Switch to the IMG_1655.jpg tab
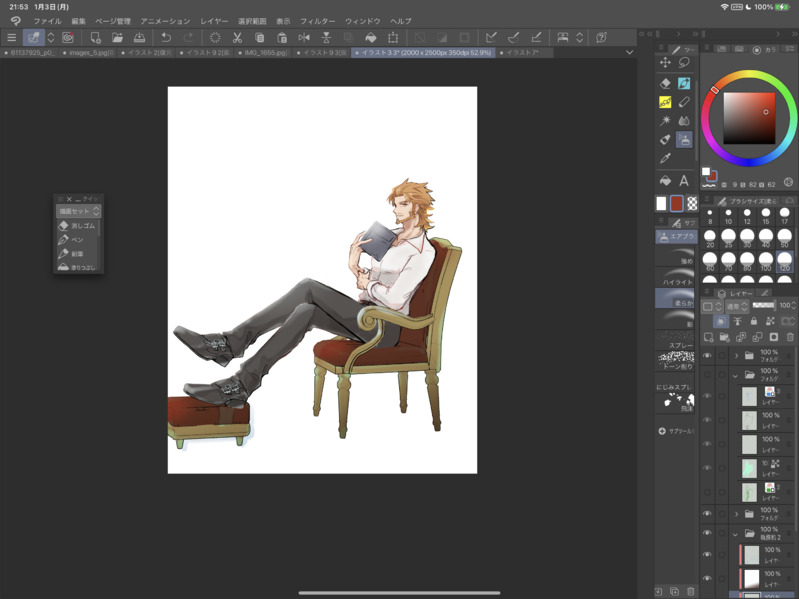799x599 pixels. point(265,53)
